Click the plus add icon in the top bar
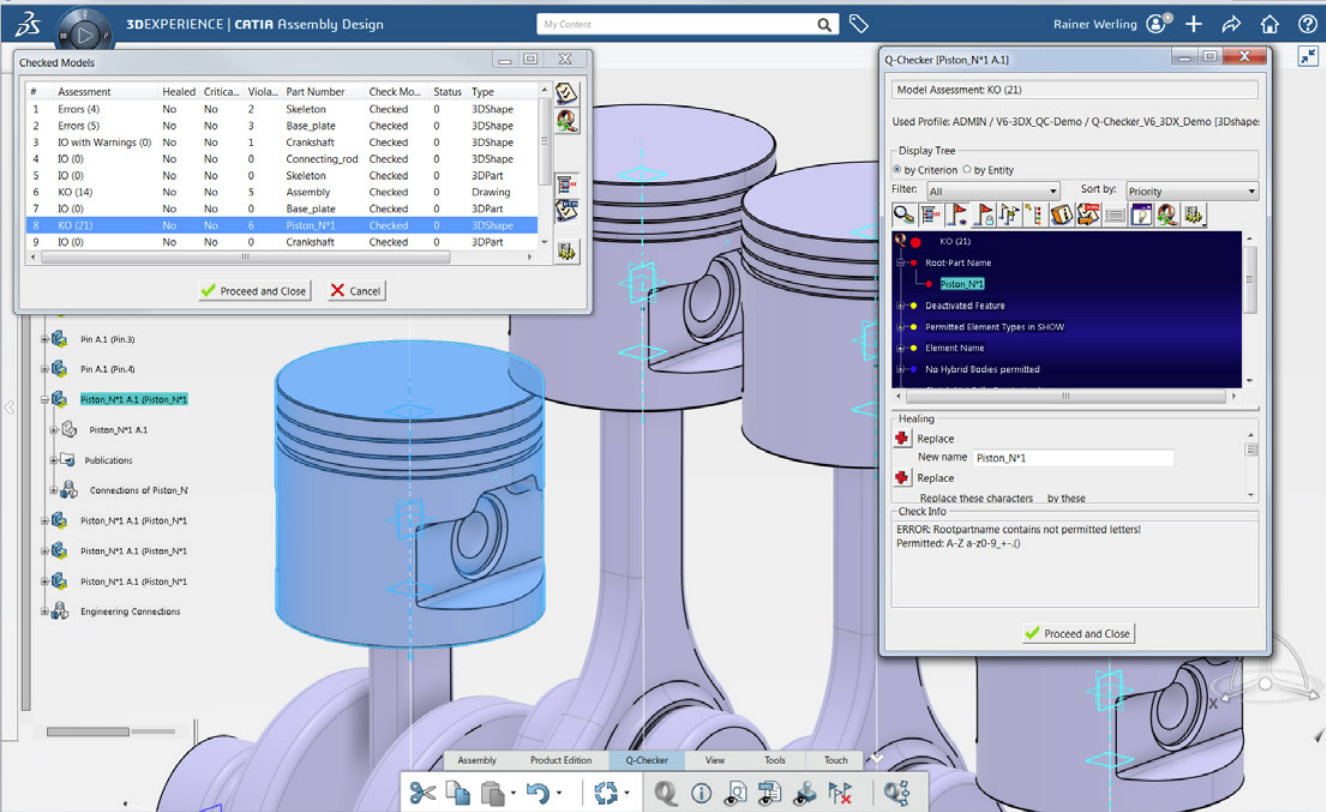 pyautogui.click(x=1194, y=23)
